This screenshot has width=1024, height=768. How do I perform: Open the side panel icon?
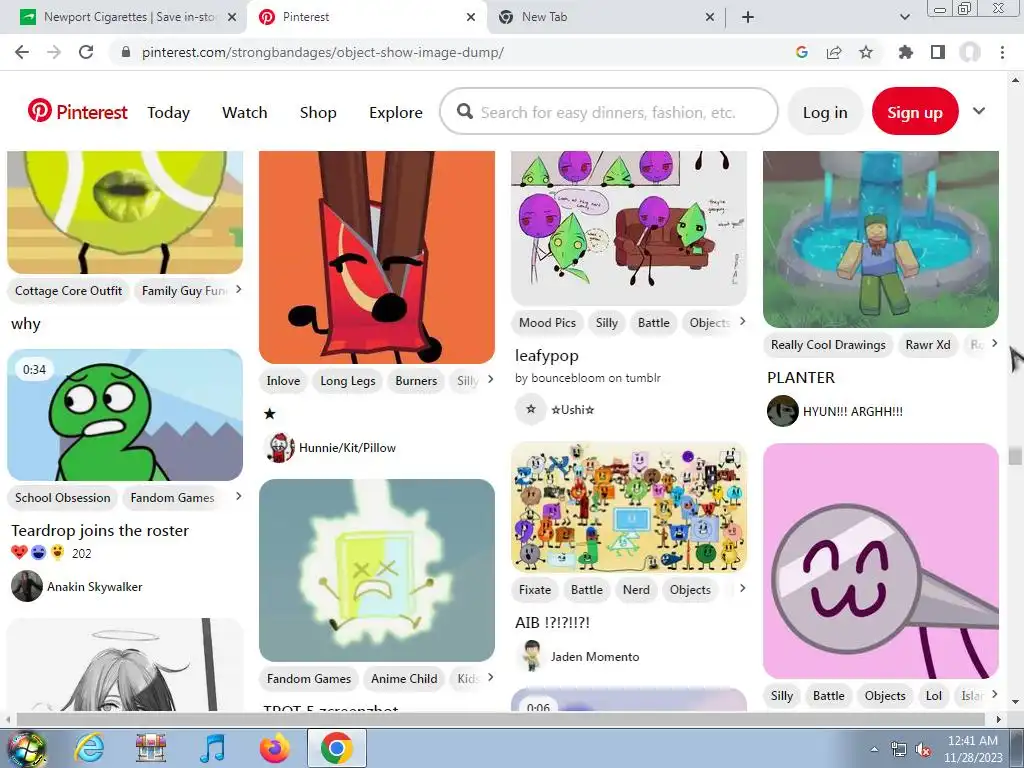(938, 52)
